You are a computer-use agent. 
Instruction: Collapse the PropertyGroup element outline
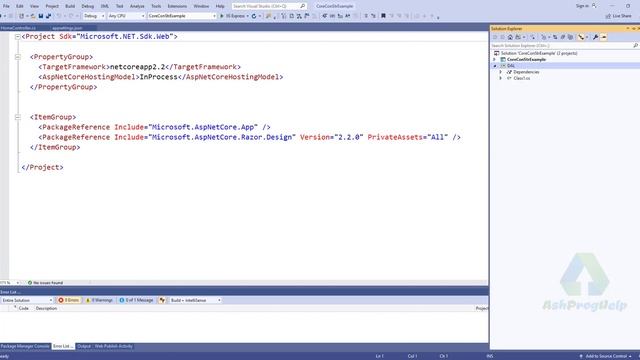(18, 57)
